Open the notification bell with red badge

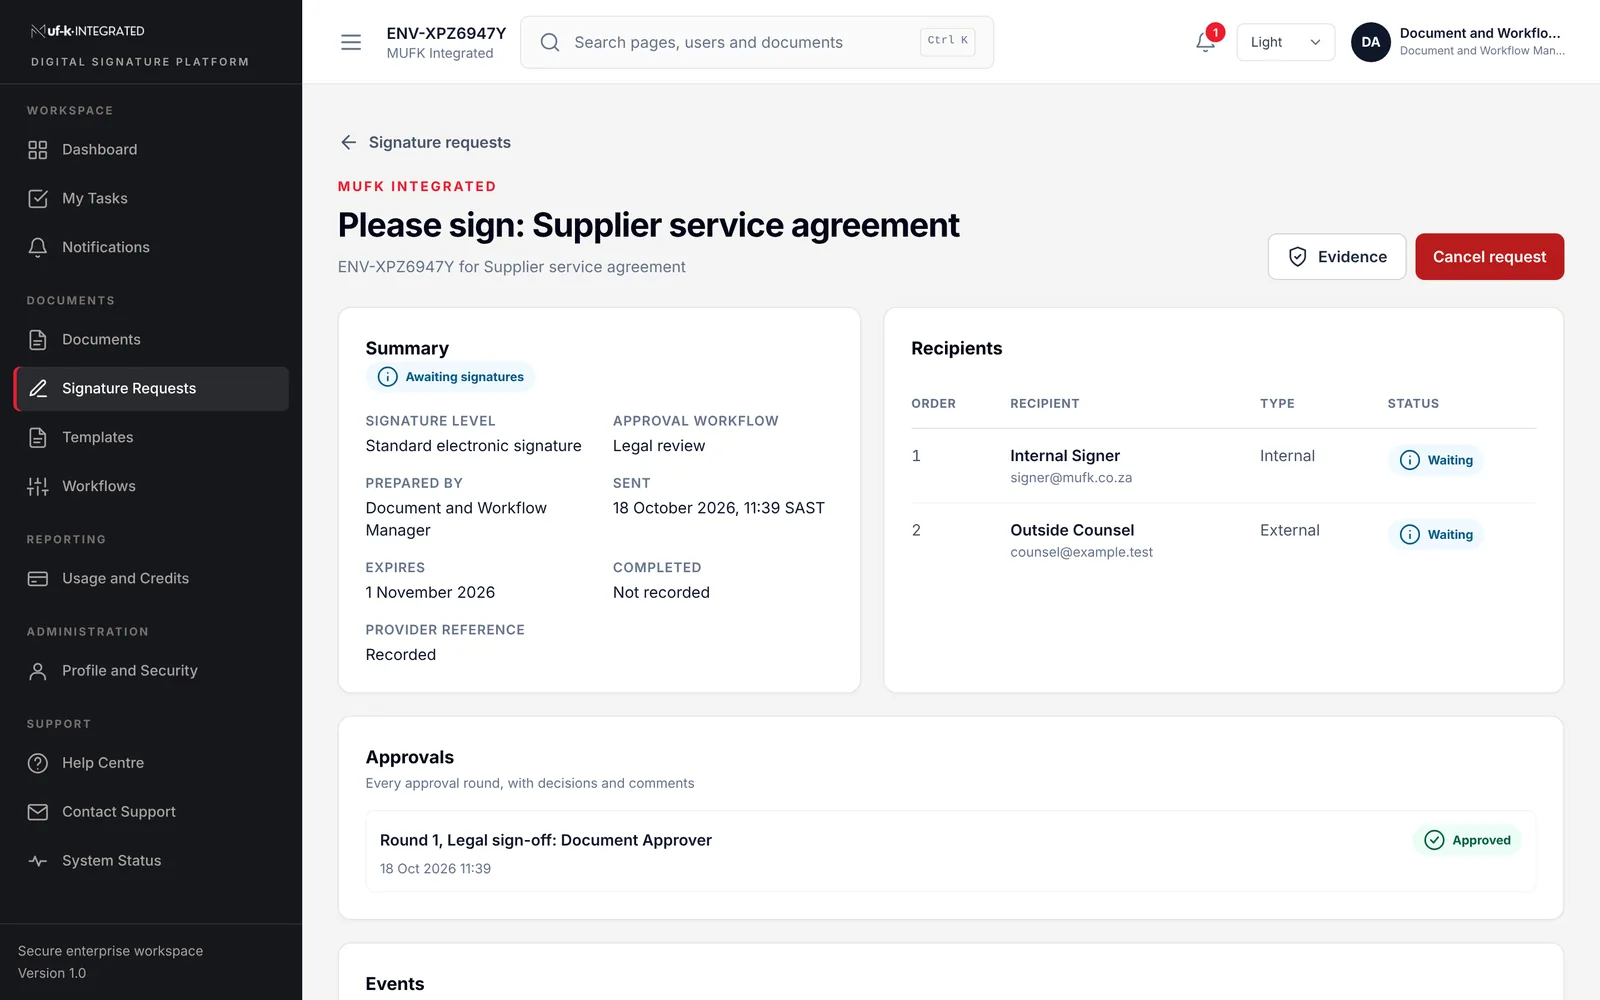(x=1206, y=42)
